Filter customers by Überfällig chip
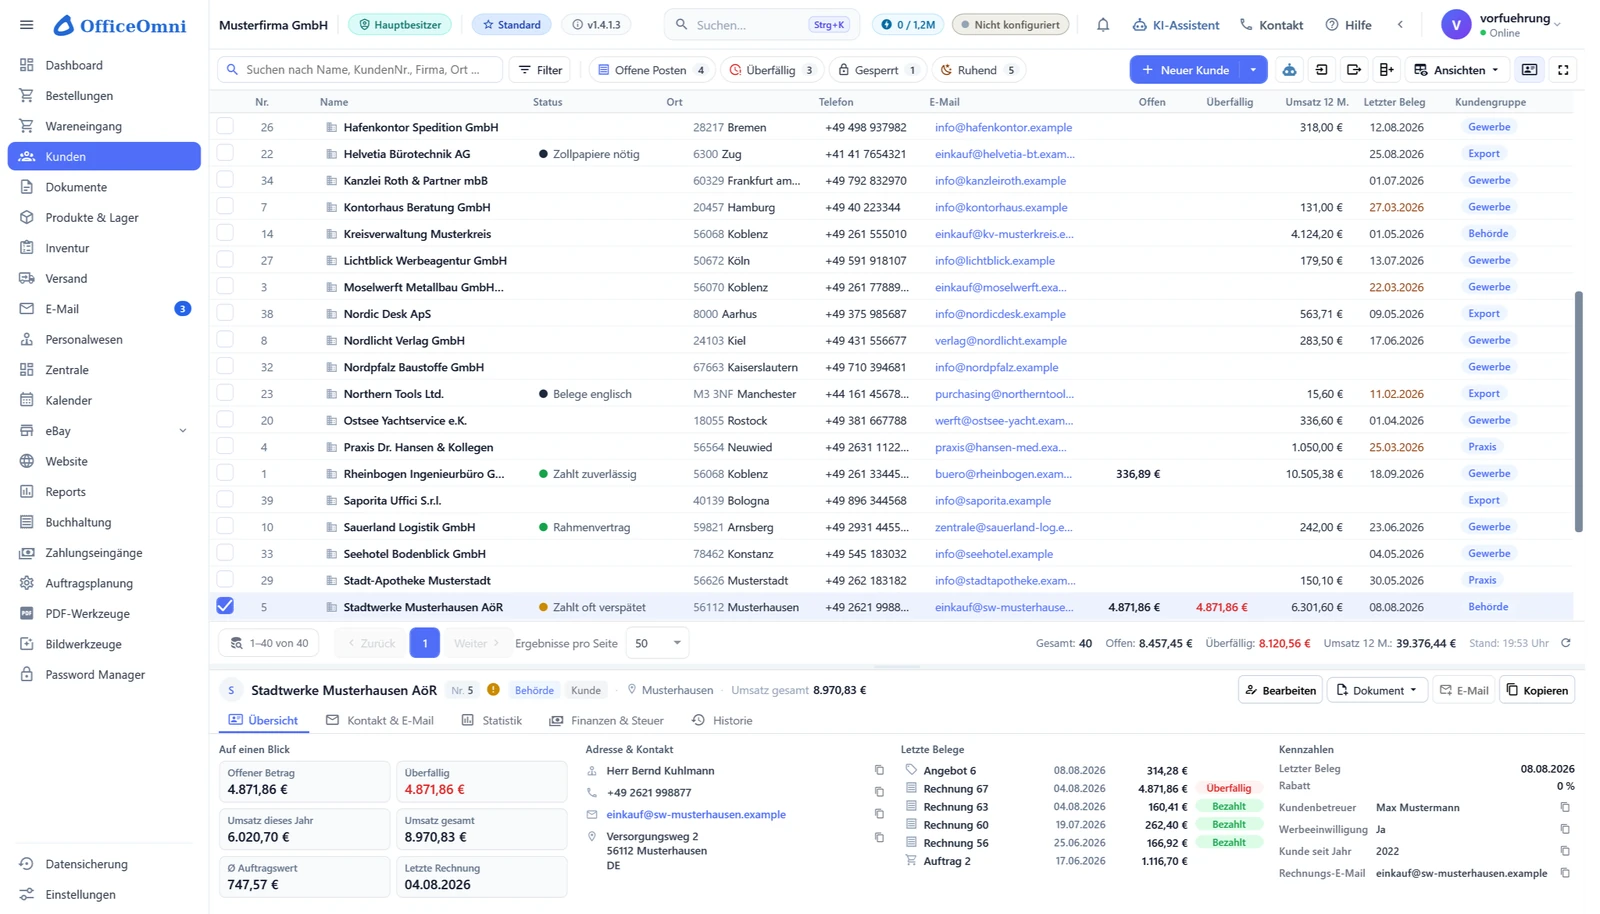The image size is (1600, 914). click(x=771, y=70)
